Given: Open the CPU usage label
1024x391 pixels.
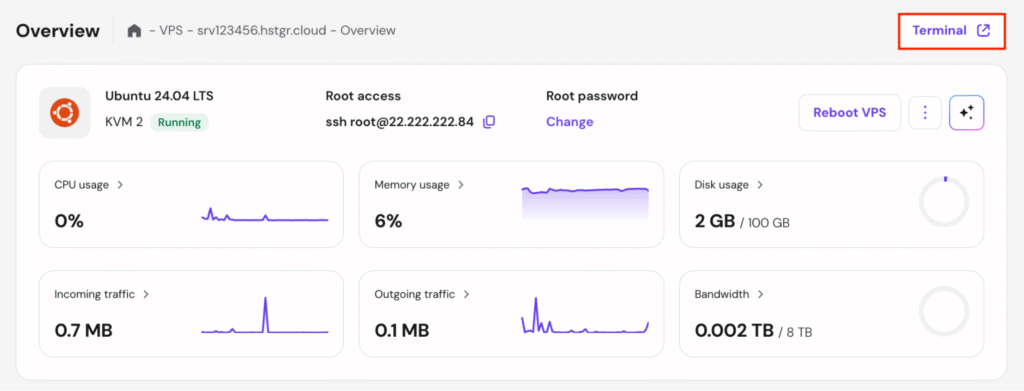Looking at the screenshot, I should [82, 185].
